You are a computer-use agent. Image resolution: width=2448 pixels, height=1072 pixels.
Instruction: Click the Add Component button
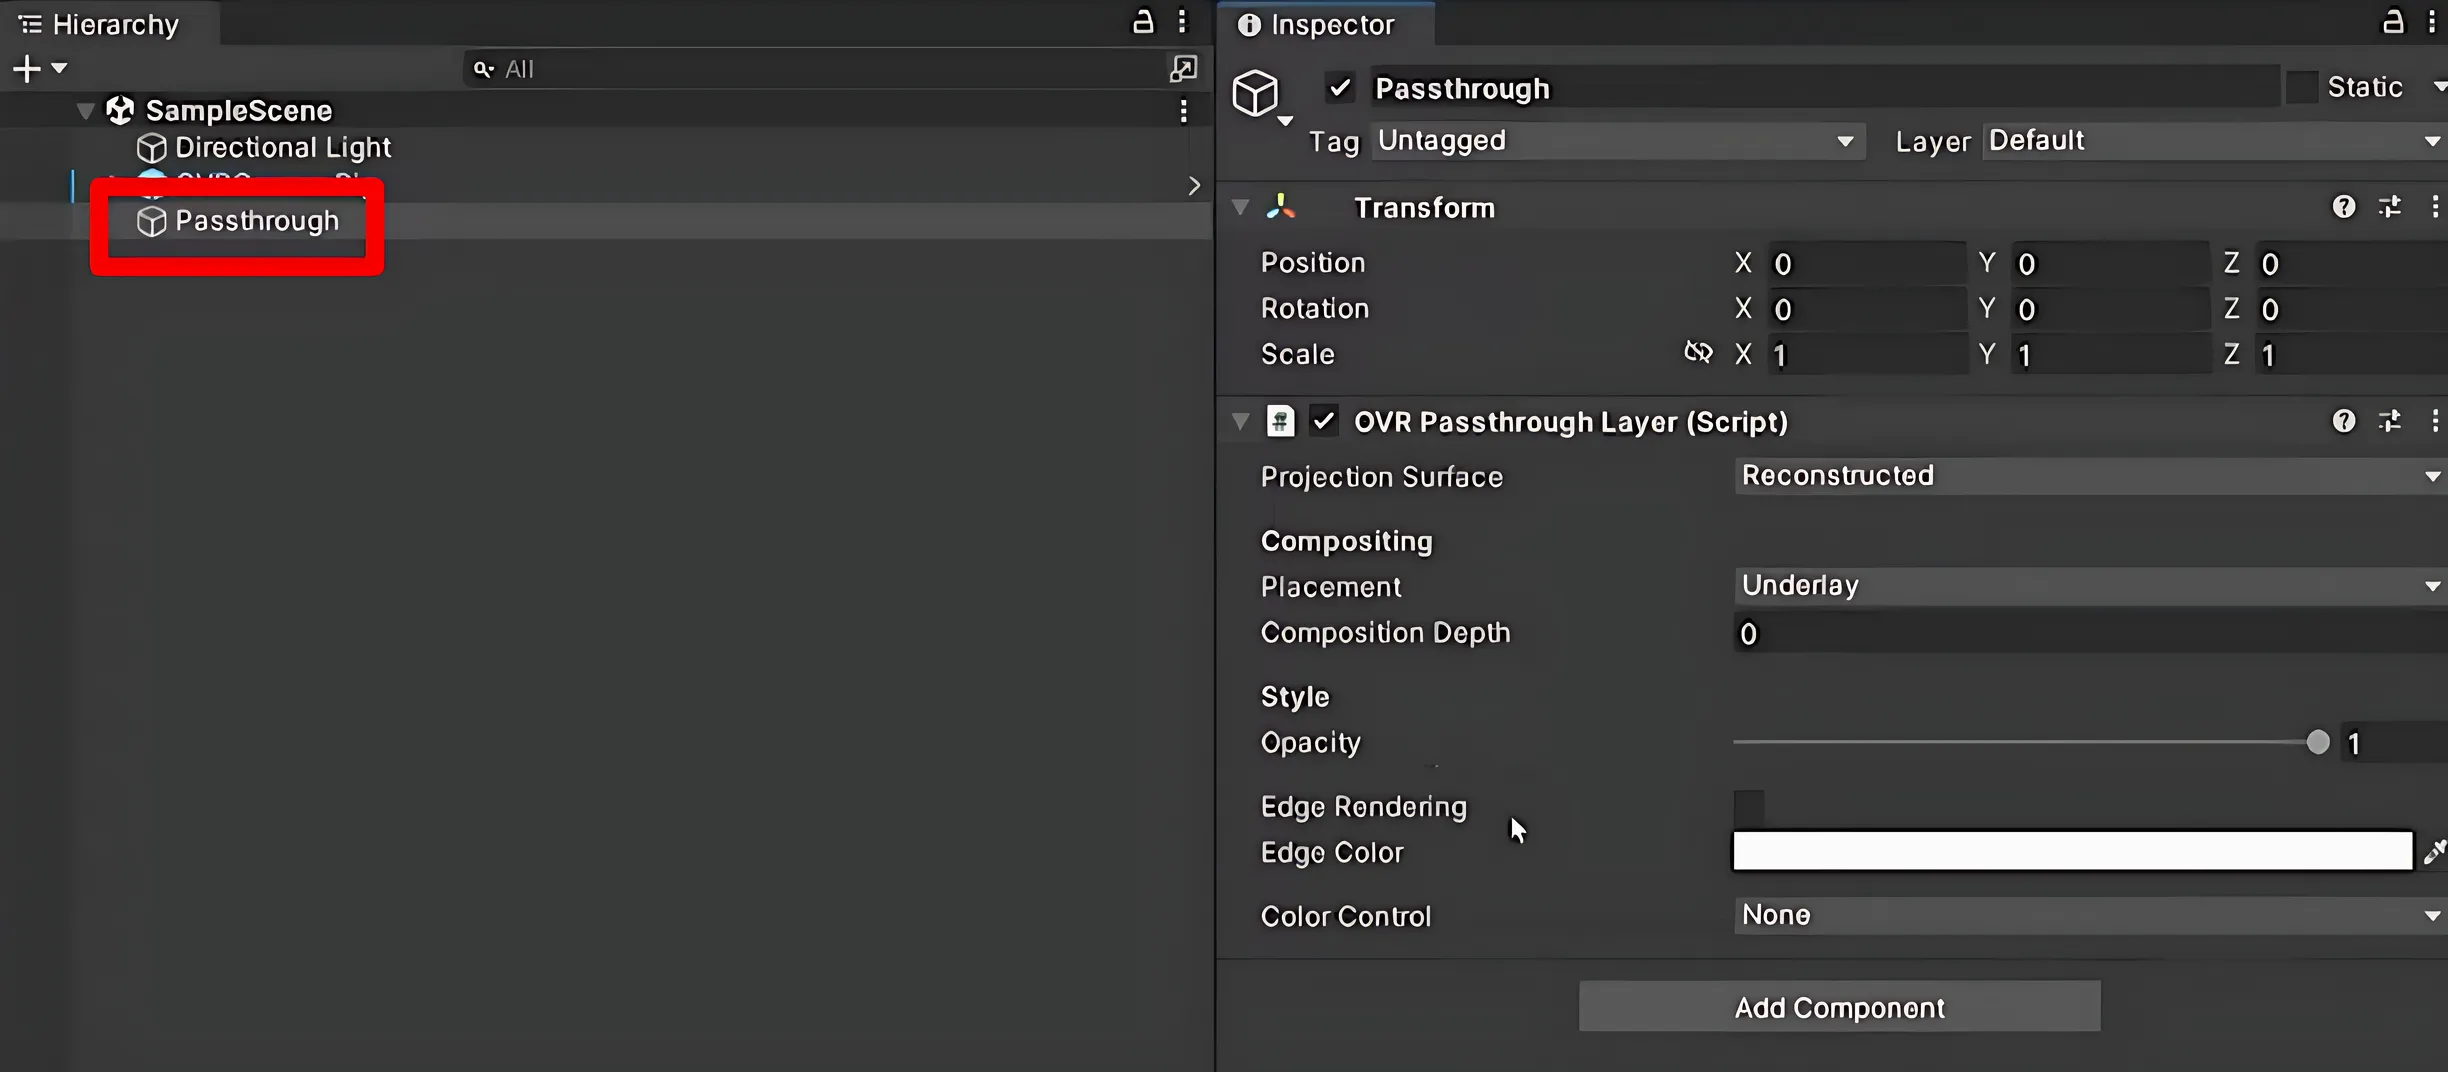(1840, 1007)
